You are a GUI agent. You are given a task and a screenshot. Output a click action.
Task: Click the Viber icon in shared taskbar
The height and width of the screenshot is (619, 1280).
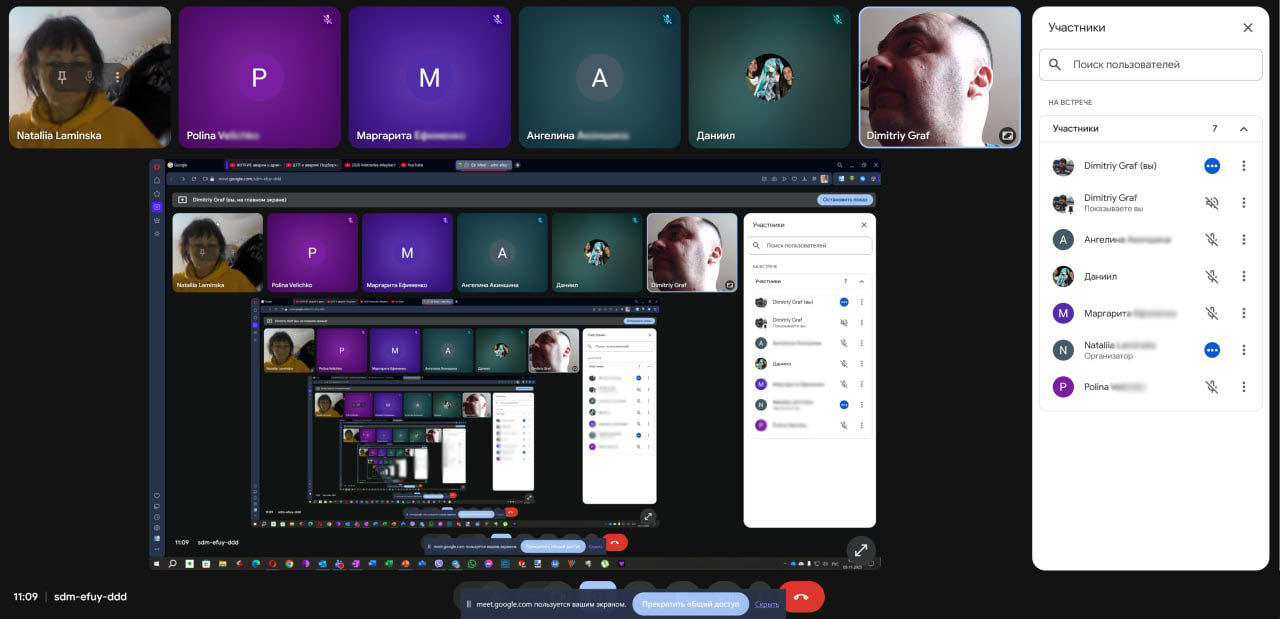[x=438, y=564]
